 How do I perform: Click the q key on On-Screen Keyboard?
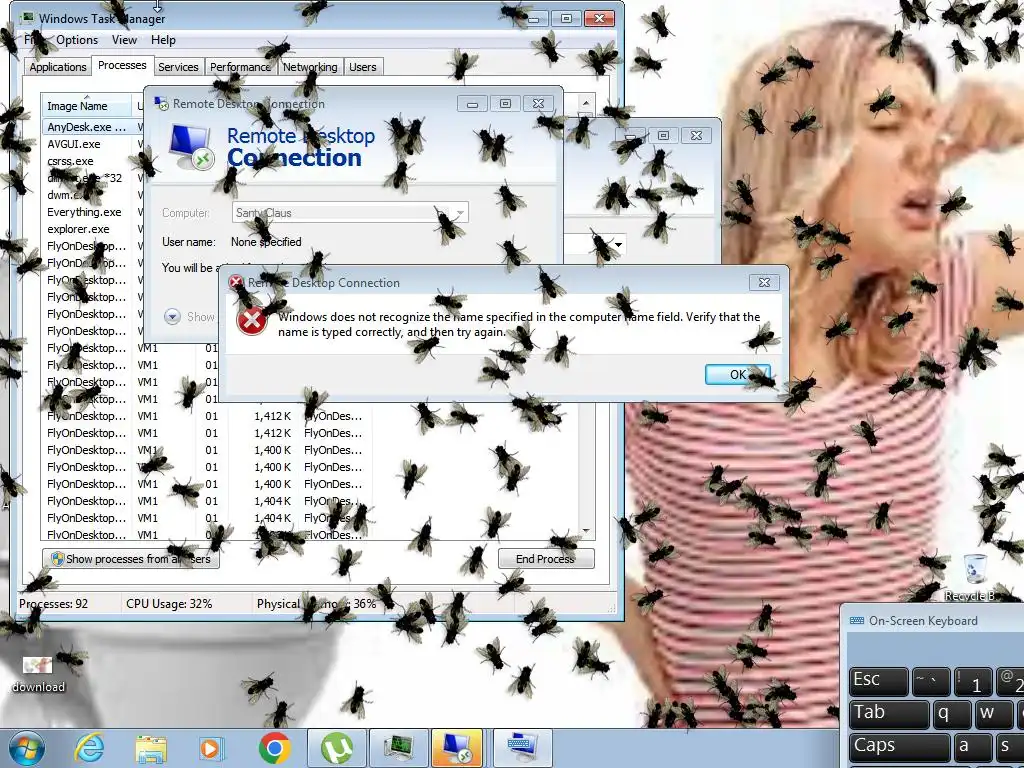coord(952,714)
